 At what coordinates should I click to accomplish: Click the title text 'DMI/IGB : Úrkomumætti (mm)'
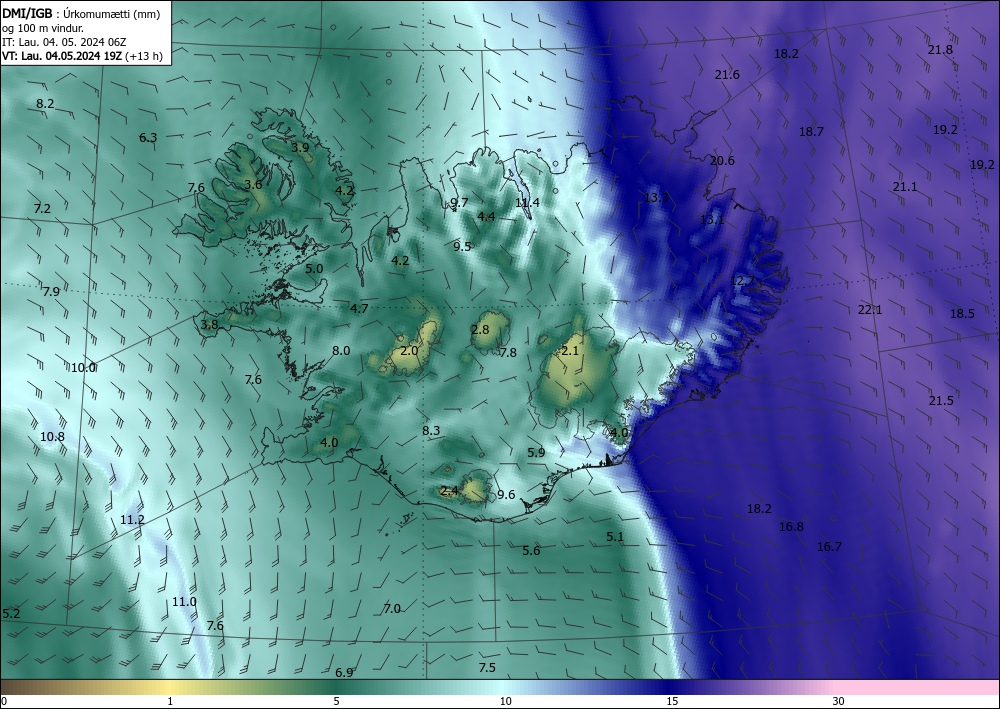[x=81, y=14]
